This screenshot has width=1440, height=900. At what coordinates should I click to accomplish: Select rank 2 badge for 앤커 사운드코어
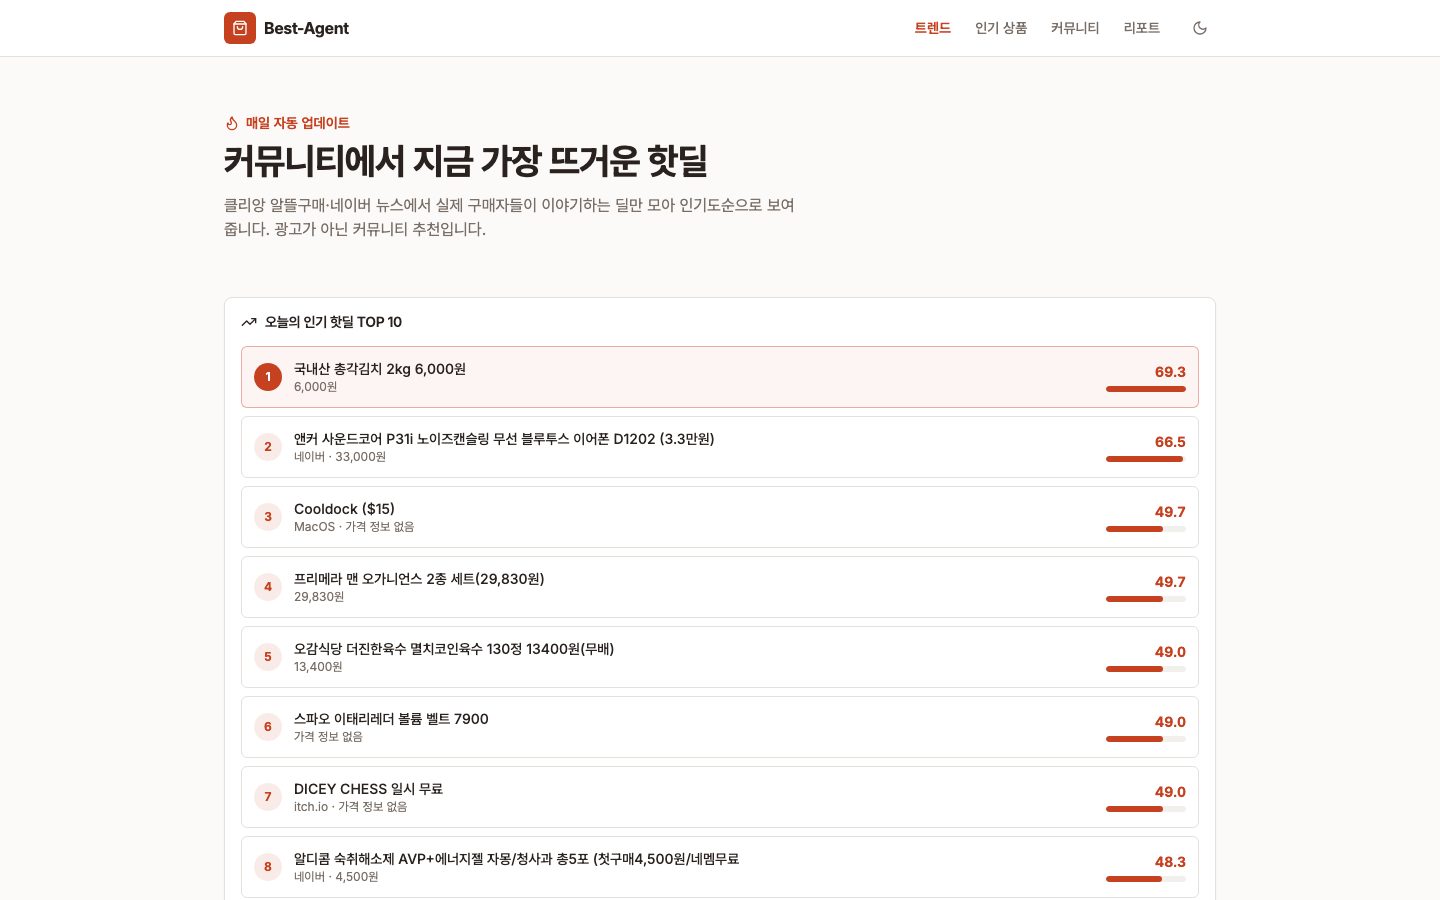(x=268, y=447)
